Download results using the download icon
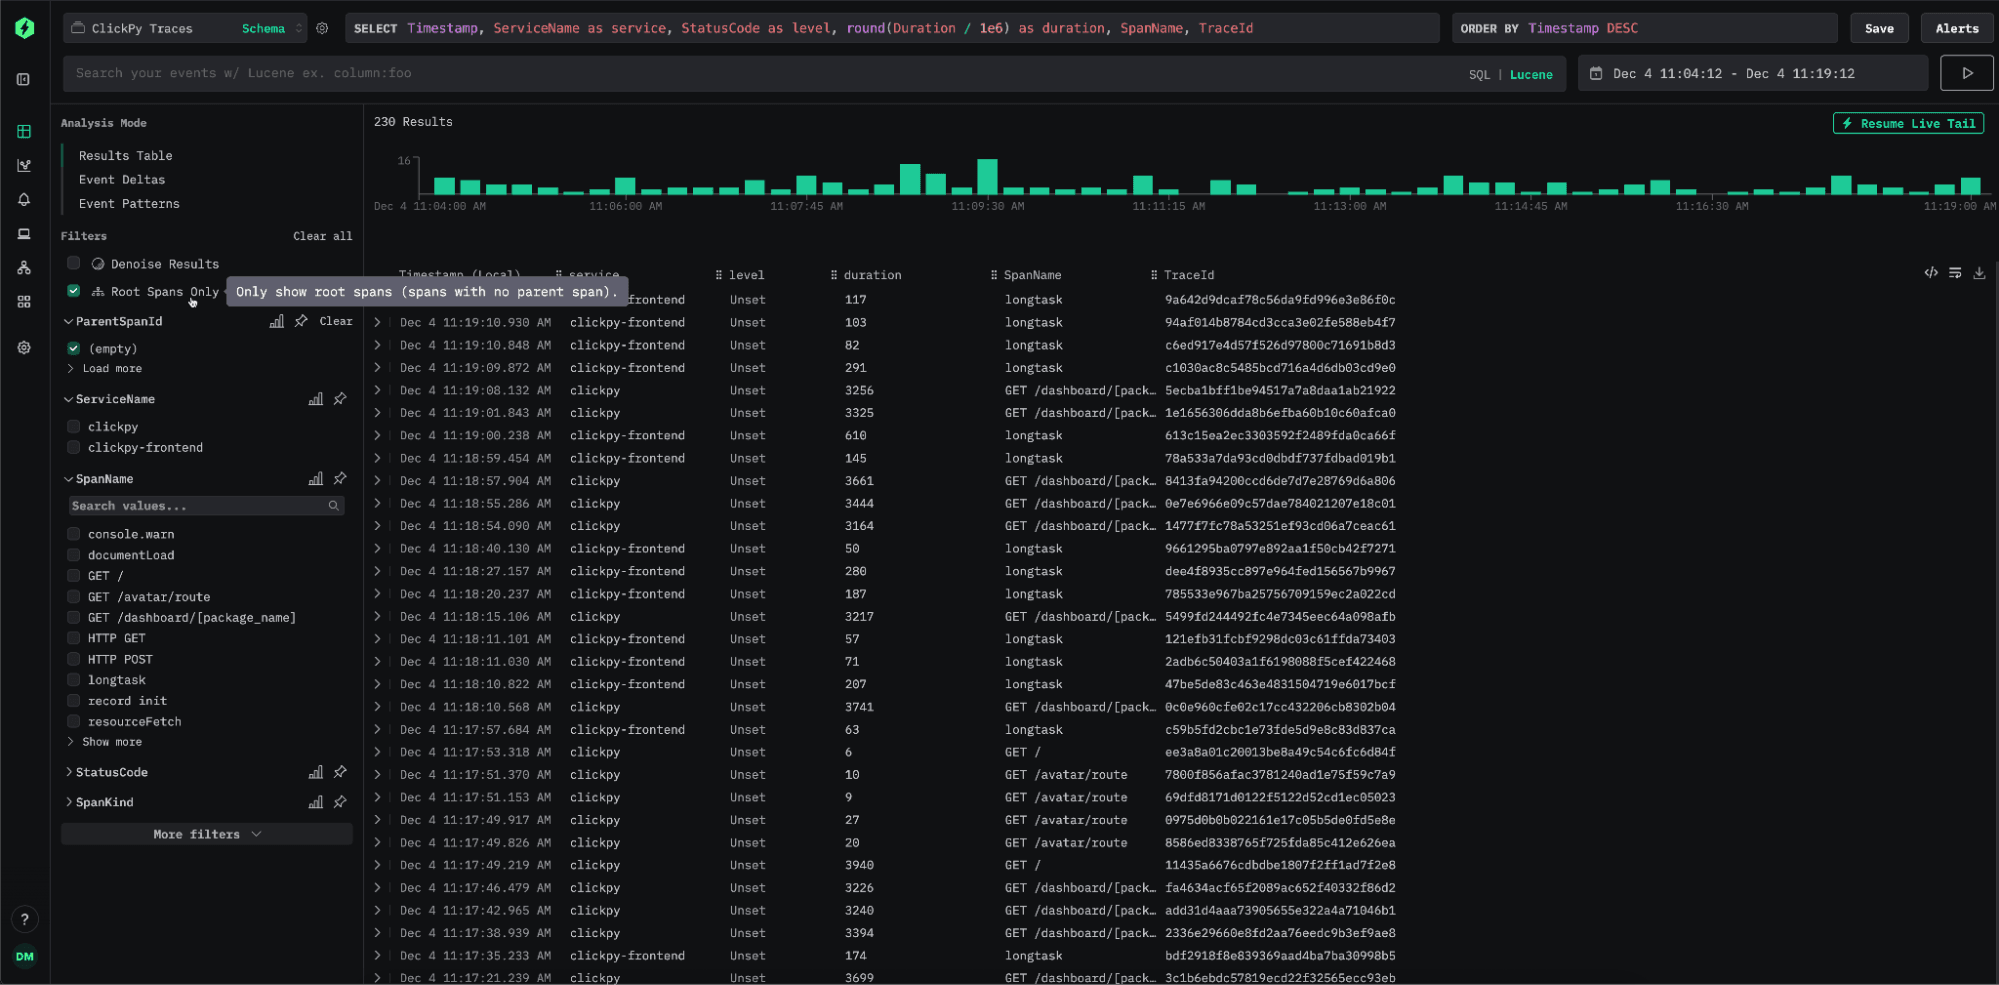The height and width of the screenshot is (985, 1999). pos(1979,273)
